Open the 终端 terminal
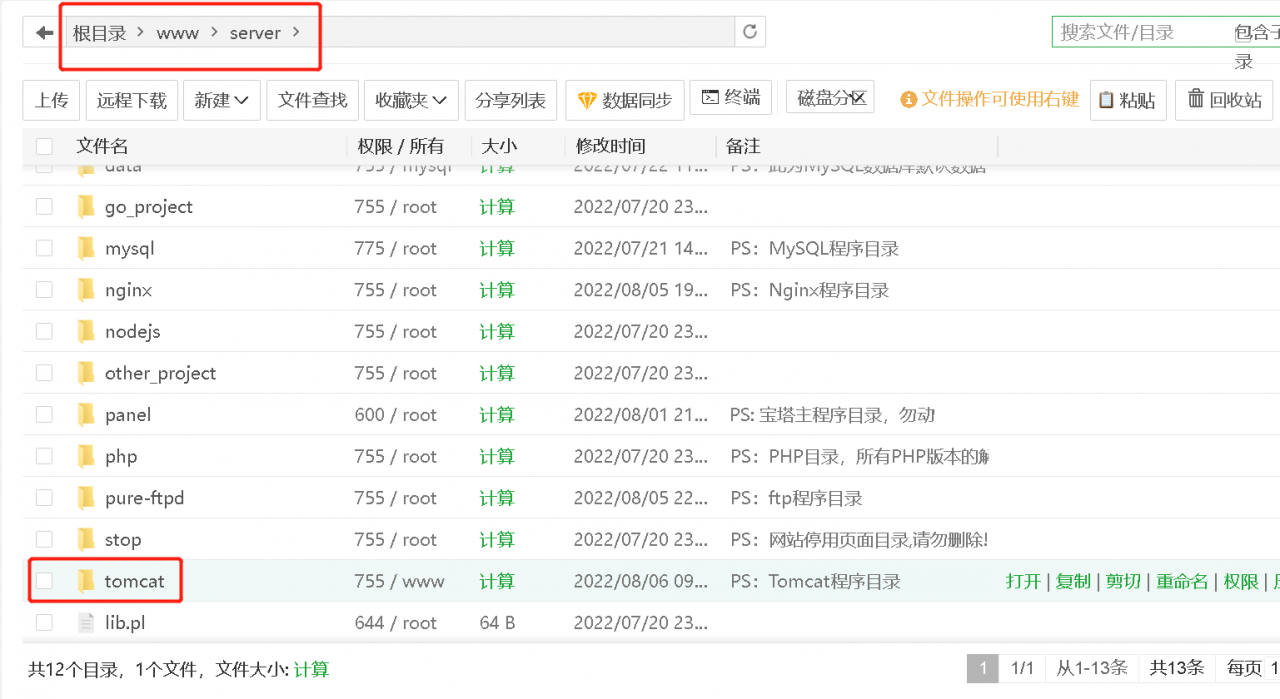Screen dimensions: 1280x699 pos(731,97)
